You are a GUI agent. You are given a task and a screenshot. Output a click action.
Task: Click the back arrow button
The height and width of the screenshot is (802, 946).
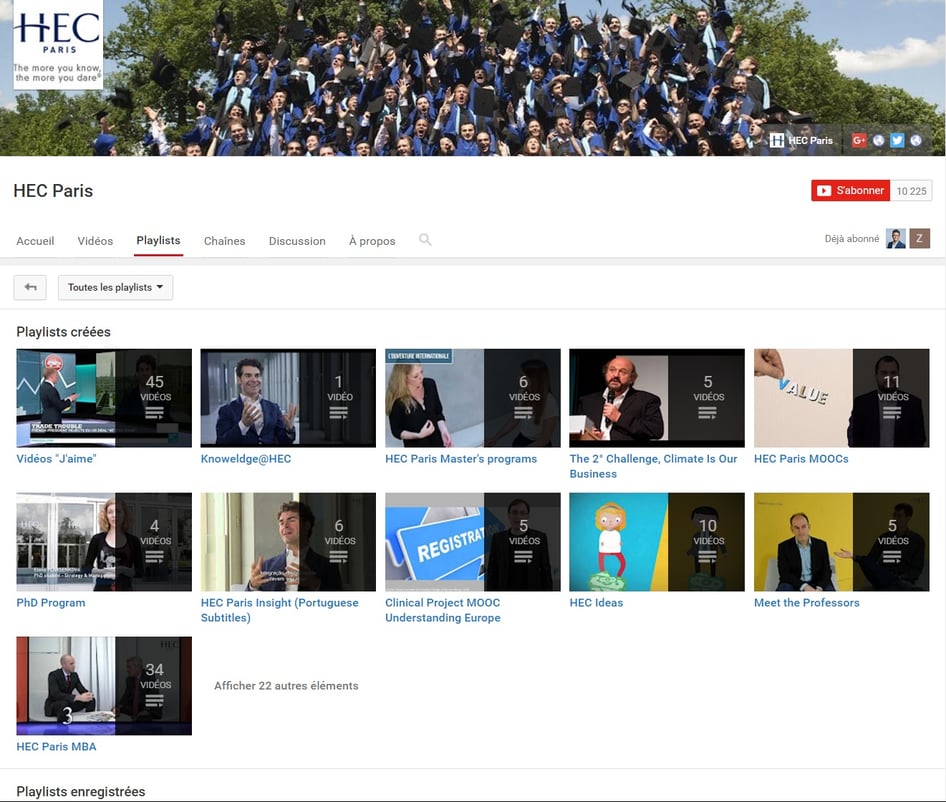30,287
